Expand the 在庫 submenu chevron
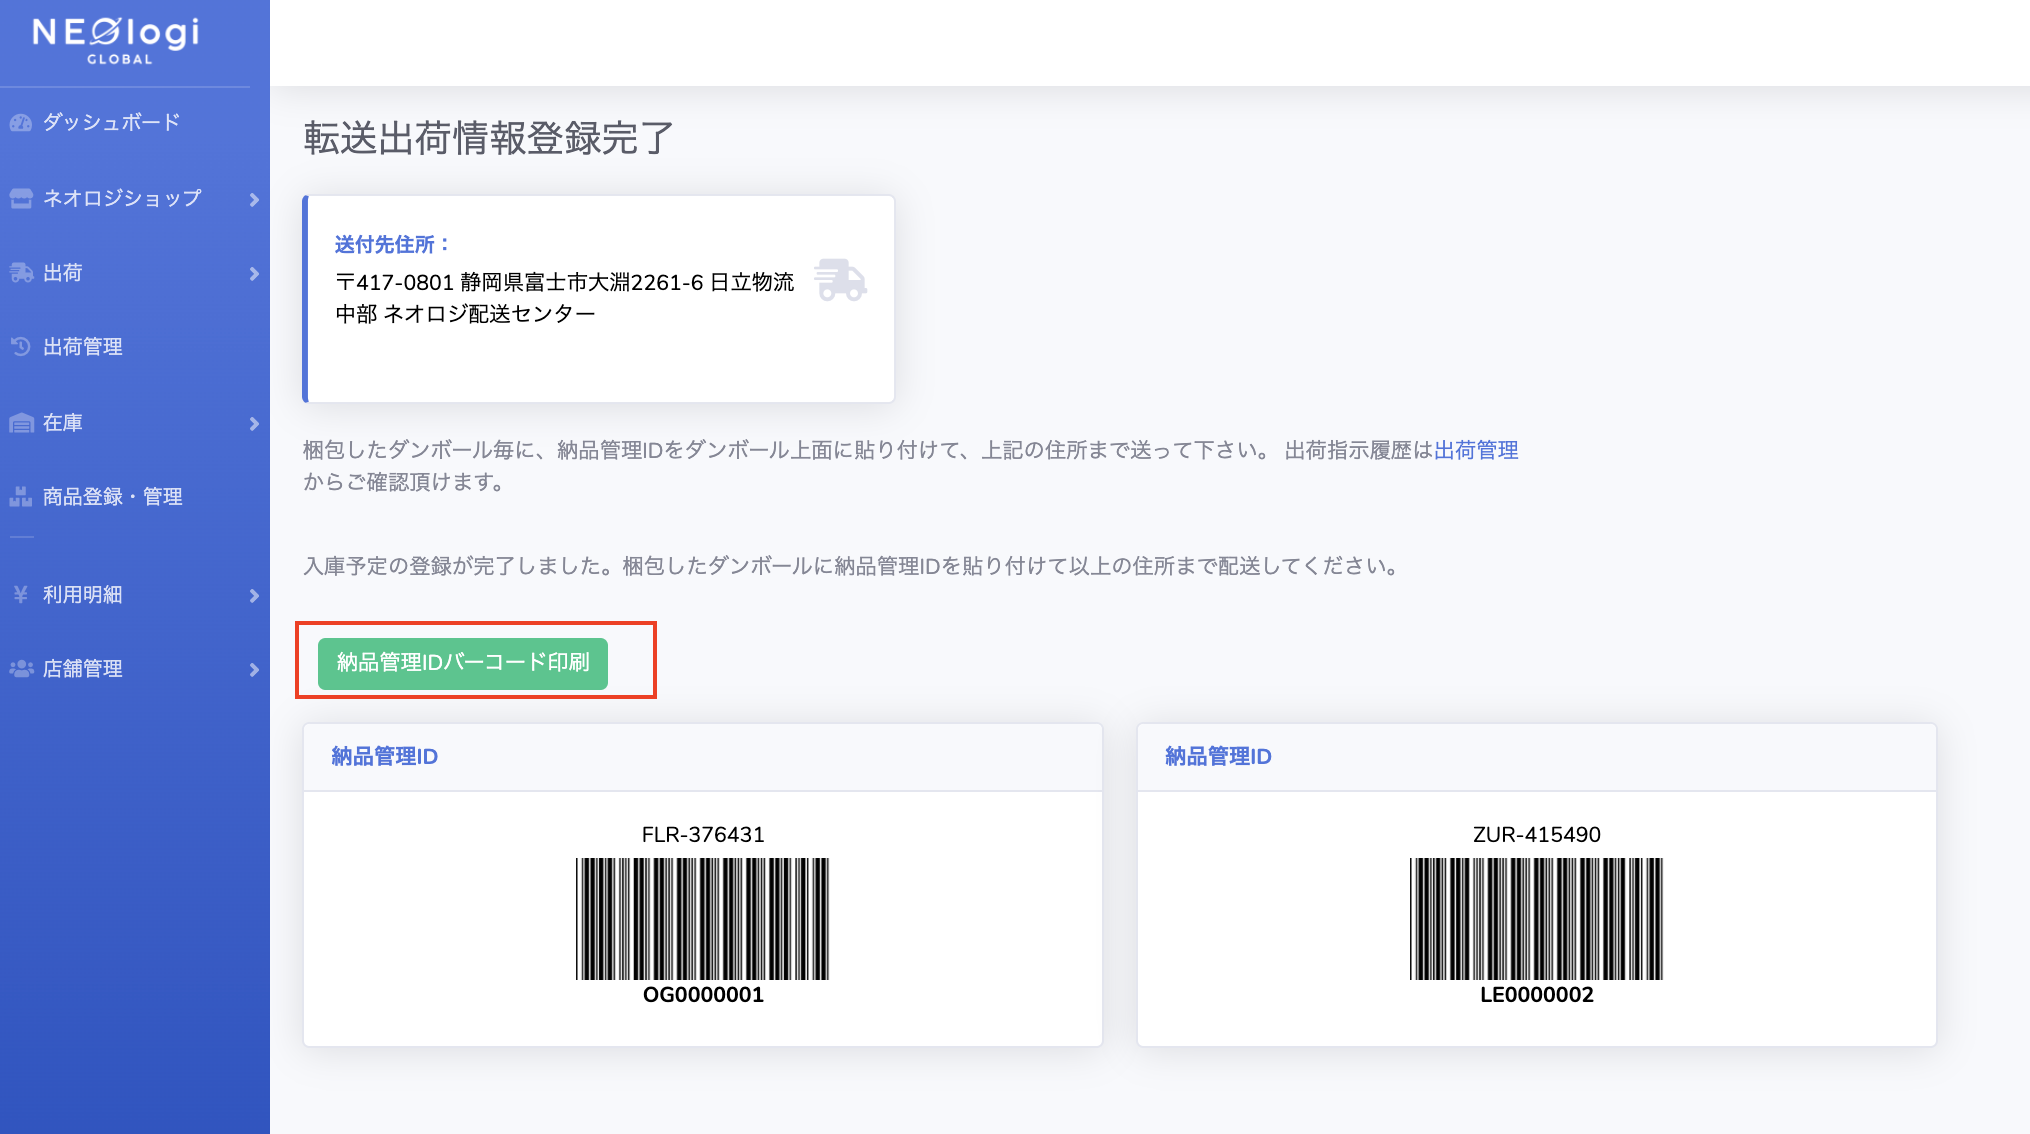Screen dimensions: 2030x1134 254,424
